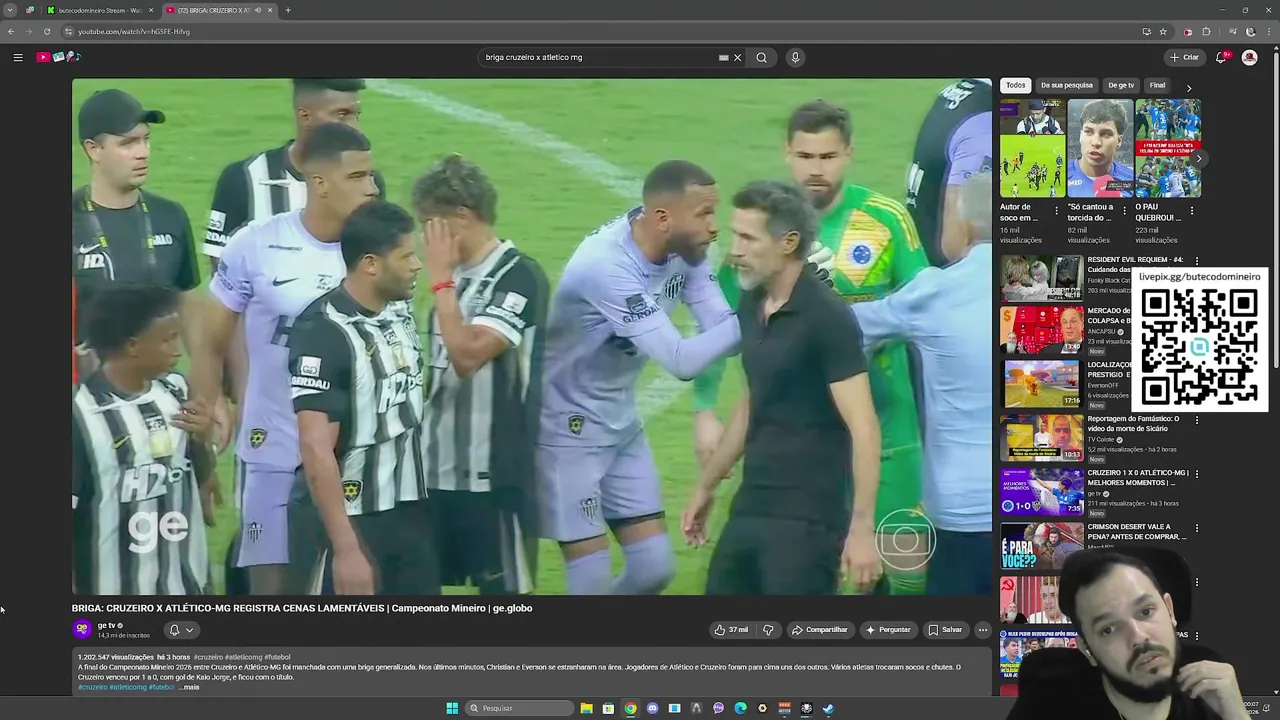
Task: Show more filter chips with right chevron
Action: pos(1189,88)
